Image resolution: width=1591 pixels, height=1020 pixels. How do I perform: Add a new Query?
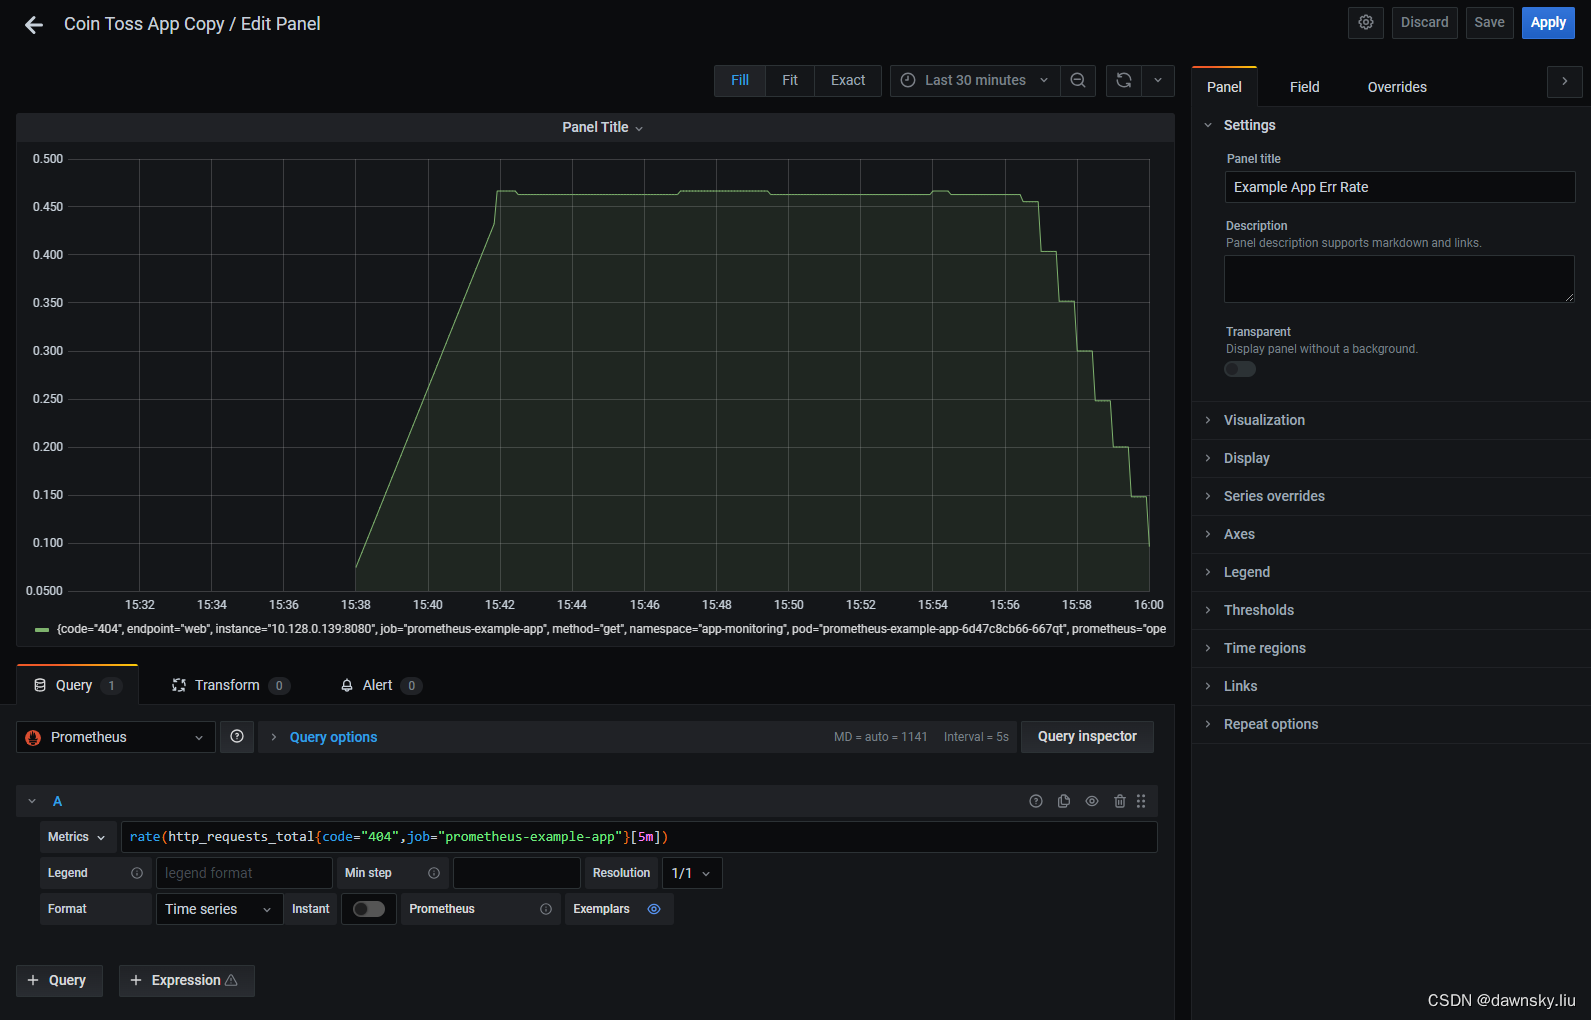click(x=59, y=980)
